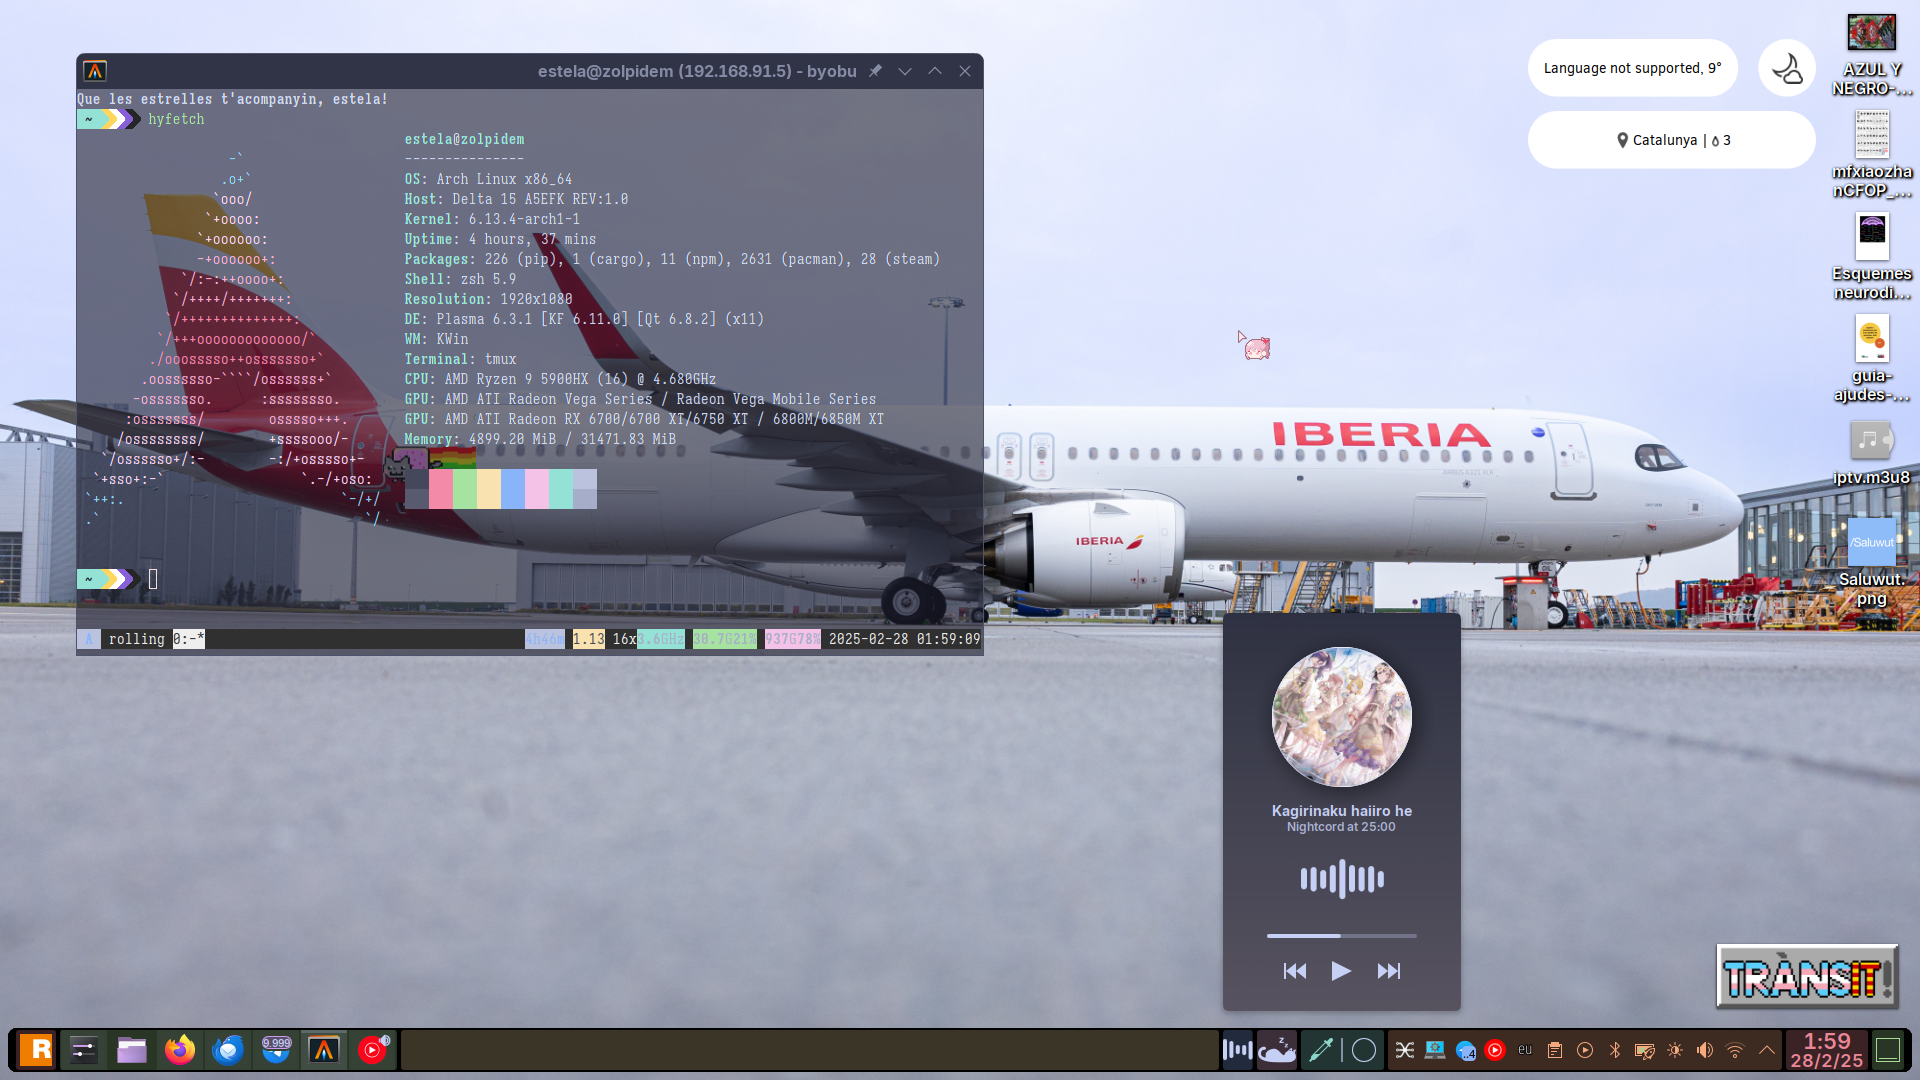Open the Telegram tray icon
Image resolution: width=1920 pixels, height=1080 pixels.
point(1465,1050)
